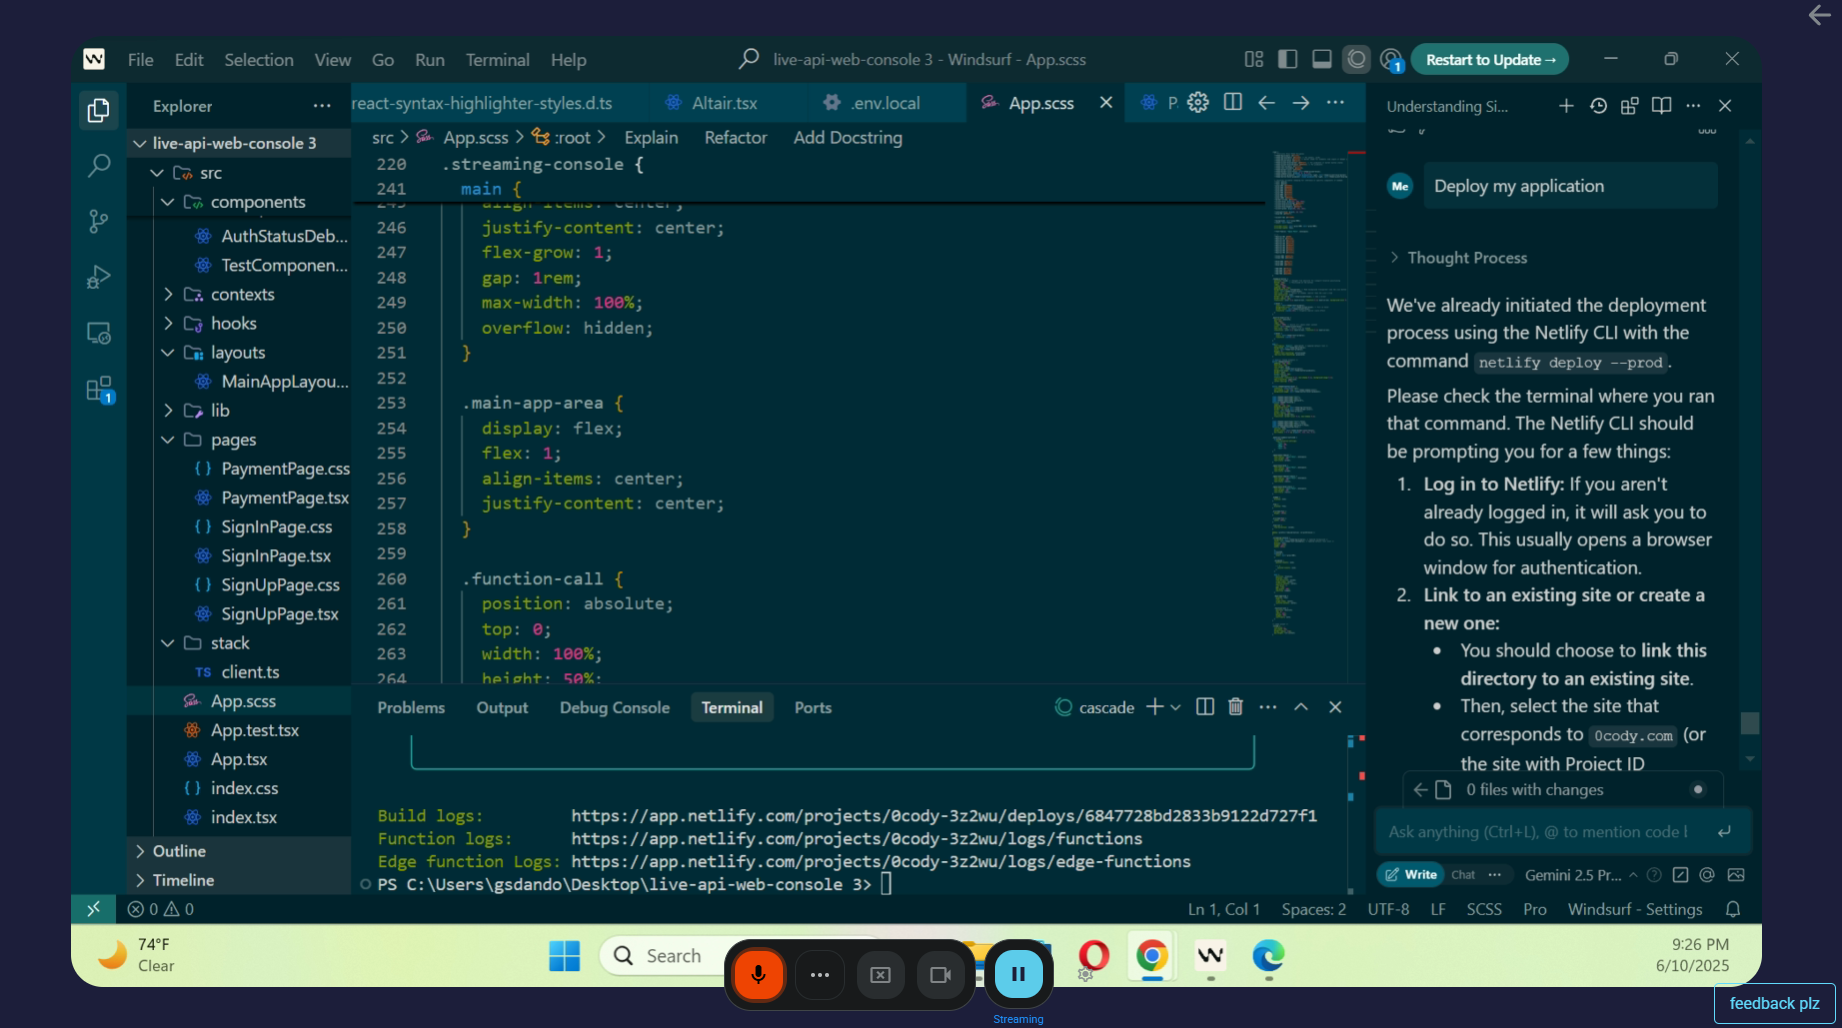Image resolution: width=1842 pixels, height=1028 pixels.
Task: Collapse the src folder
Action: [157, 173]
